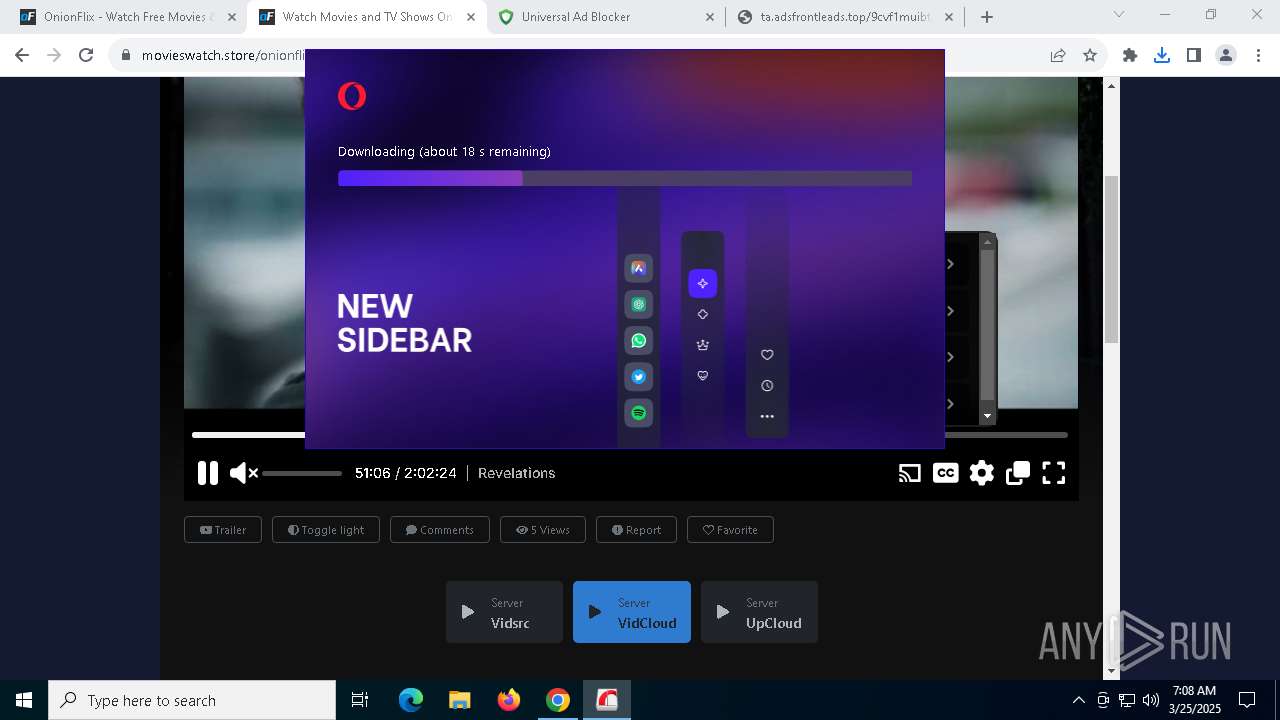
Task: Open Chrome downloads icon
Action: (x=1162, y=56)
